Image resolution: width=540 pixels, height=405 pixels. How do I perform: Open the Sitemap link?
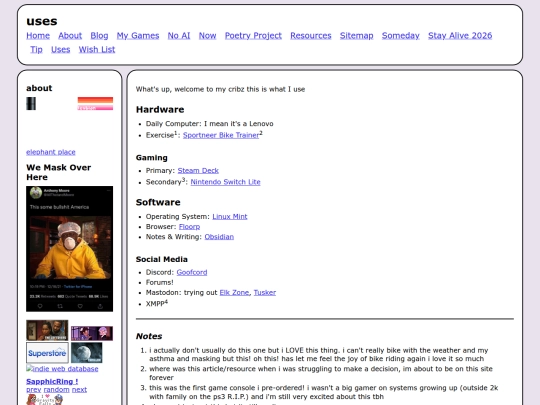356,36
